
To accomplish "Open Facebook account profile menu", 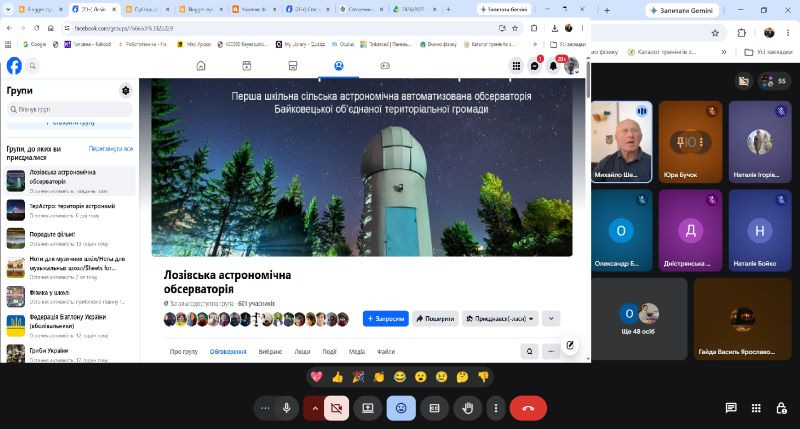I will [x=572, y=66].
